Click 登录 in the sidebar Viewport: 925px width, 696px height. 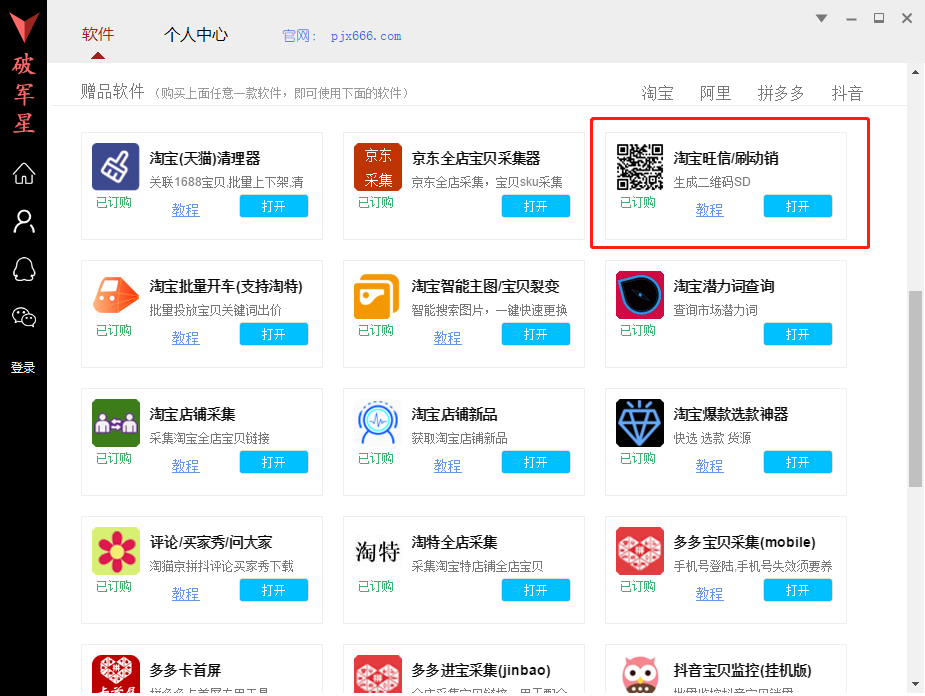tap(23, 367)
